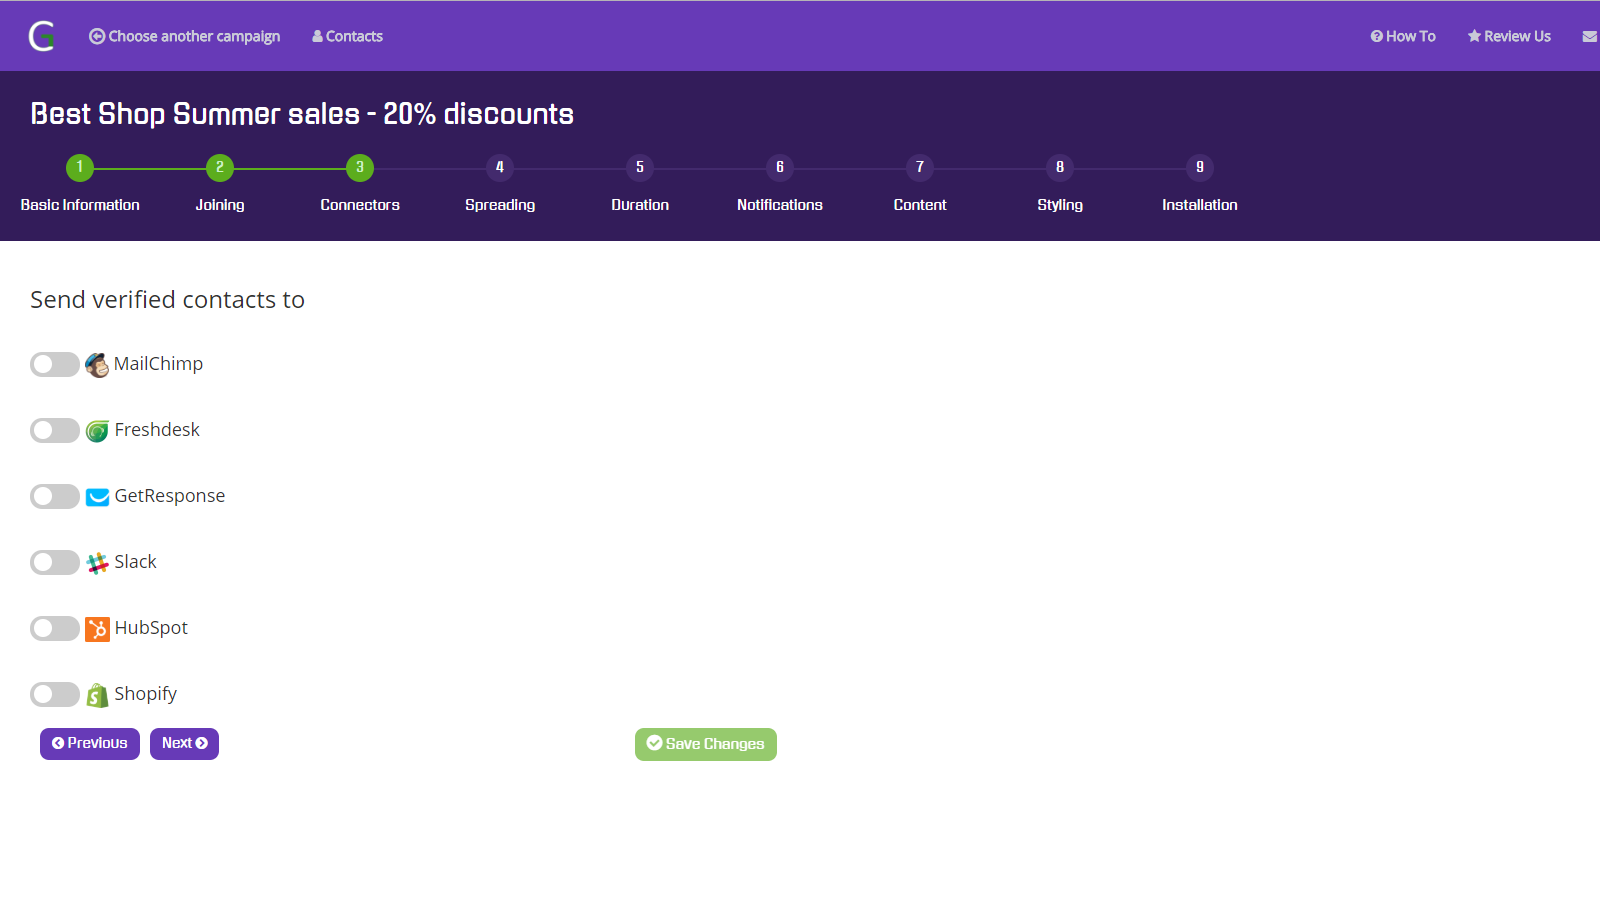Jump to step 6 circle
The height and width of the screenshot is (900, 1600).
coord(780,168)
